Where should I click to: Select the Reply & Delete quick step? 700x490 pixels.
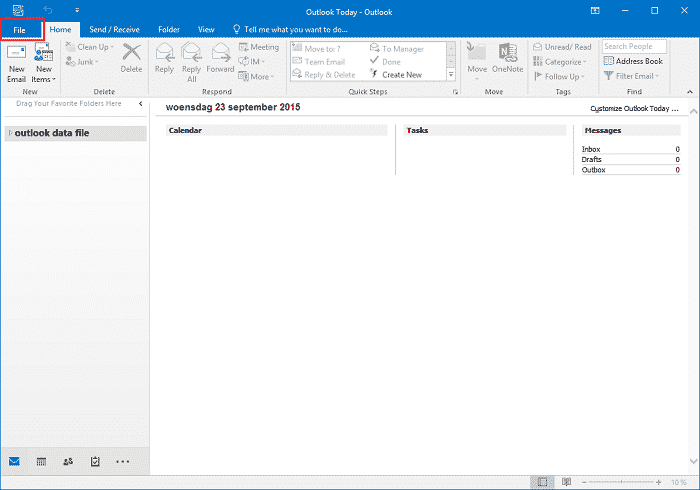point(324,75)
